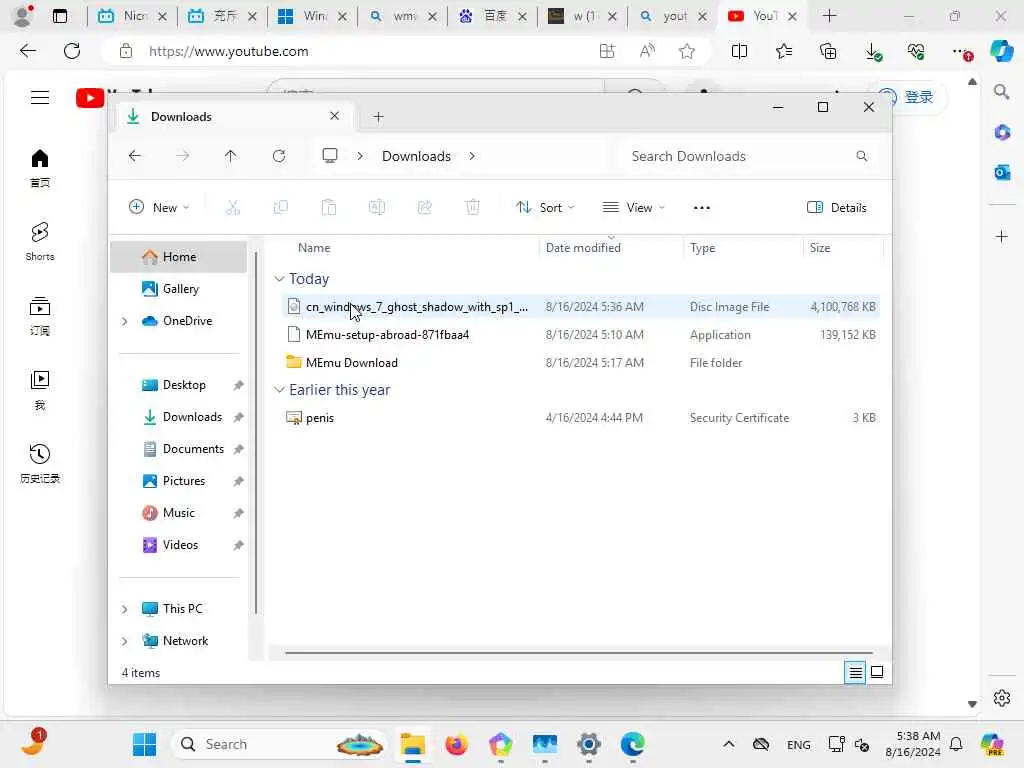This screenshot has height=768, width=1024.
Task: Switch to large thumbnails view icon
Action: 877,672
